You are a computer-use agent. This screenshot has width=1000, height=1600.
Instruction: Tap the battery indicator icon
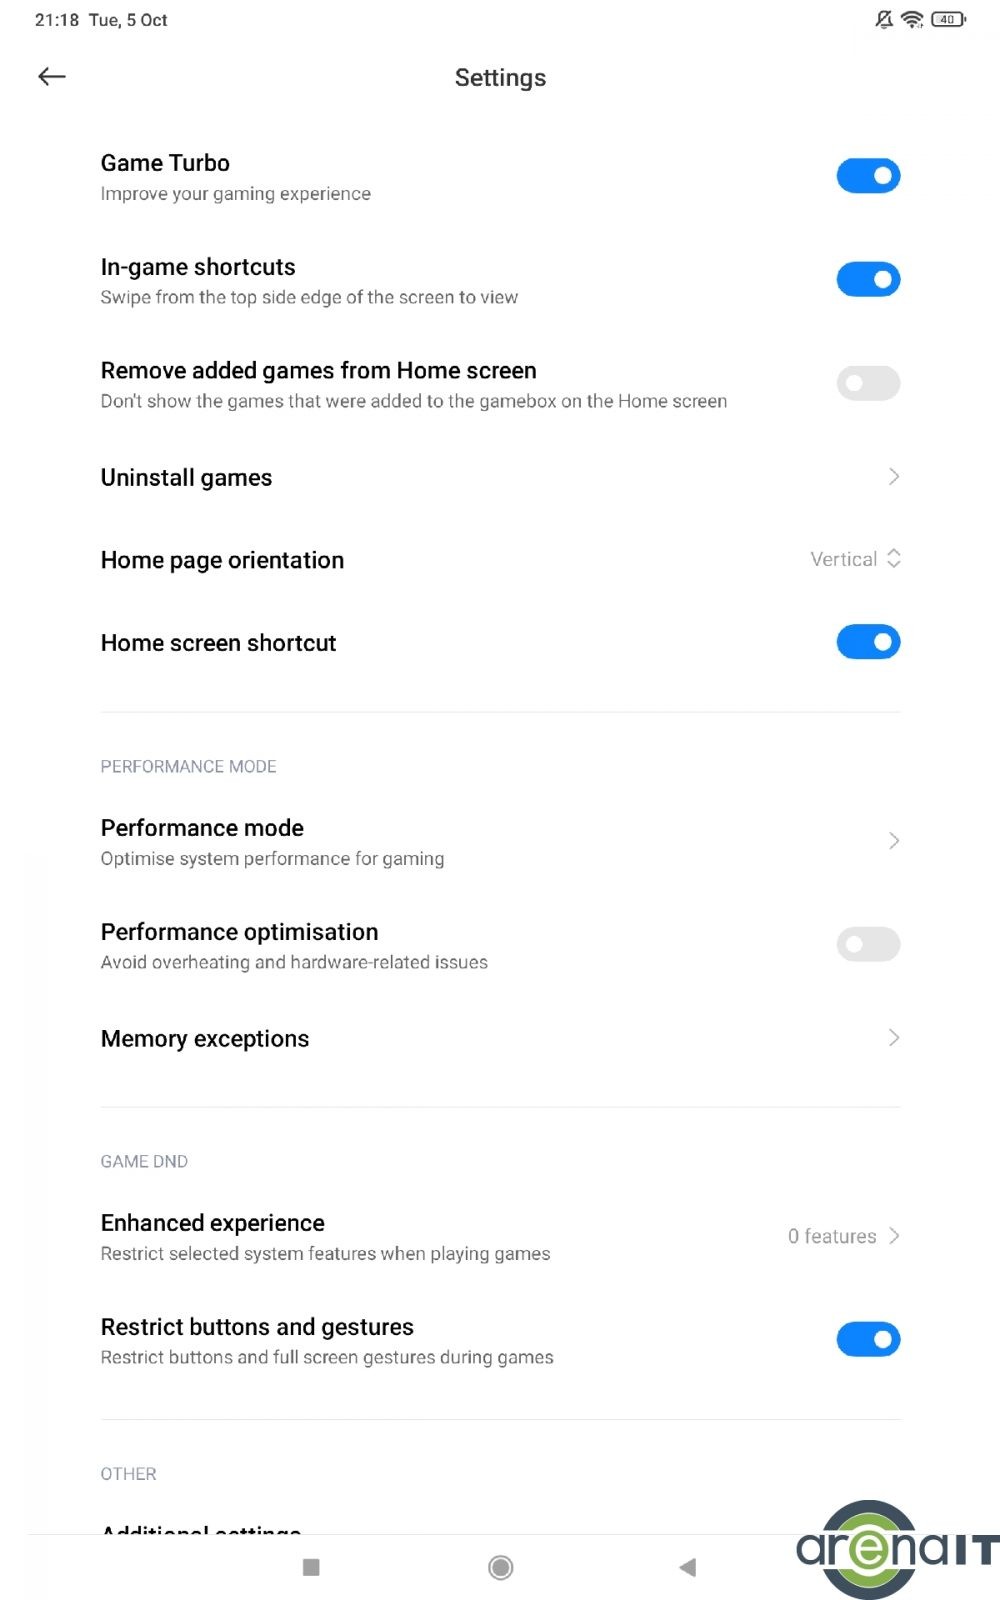coord(948,19)
